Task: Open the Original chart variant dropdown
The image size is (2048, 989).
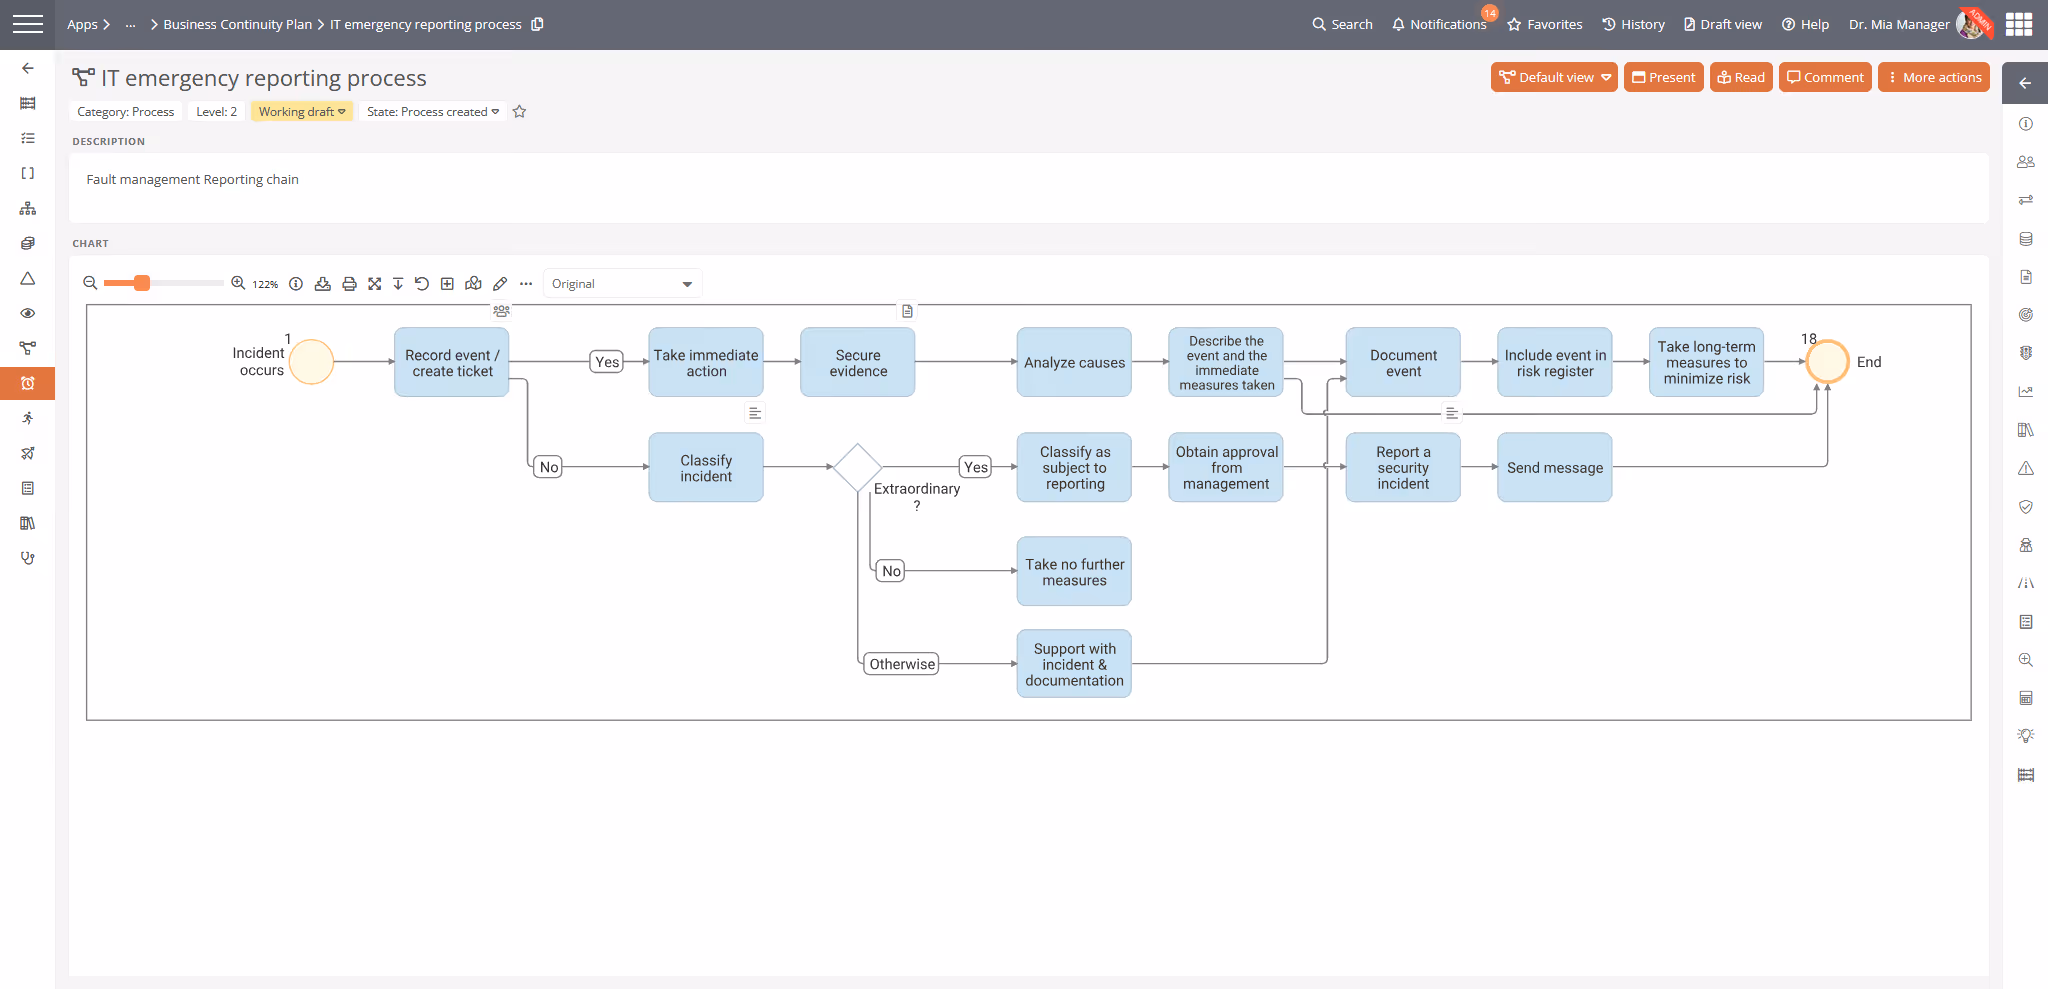Action: (622, 284)
